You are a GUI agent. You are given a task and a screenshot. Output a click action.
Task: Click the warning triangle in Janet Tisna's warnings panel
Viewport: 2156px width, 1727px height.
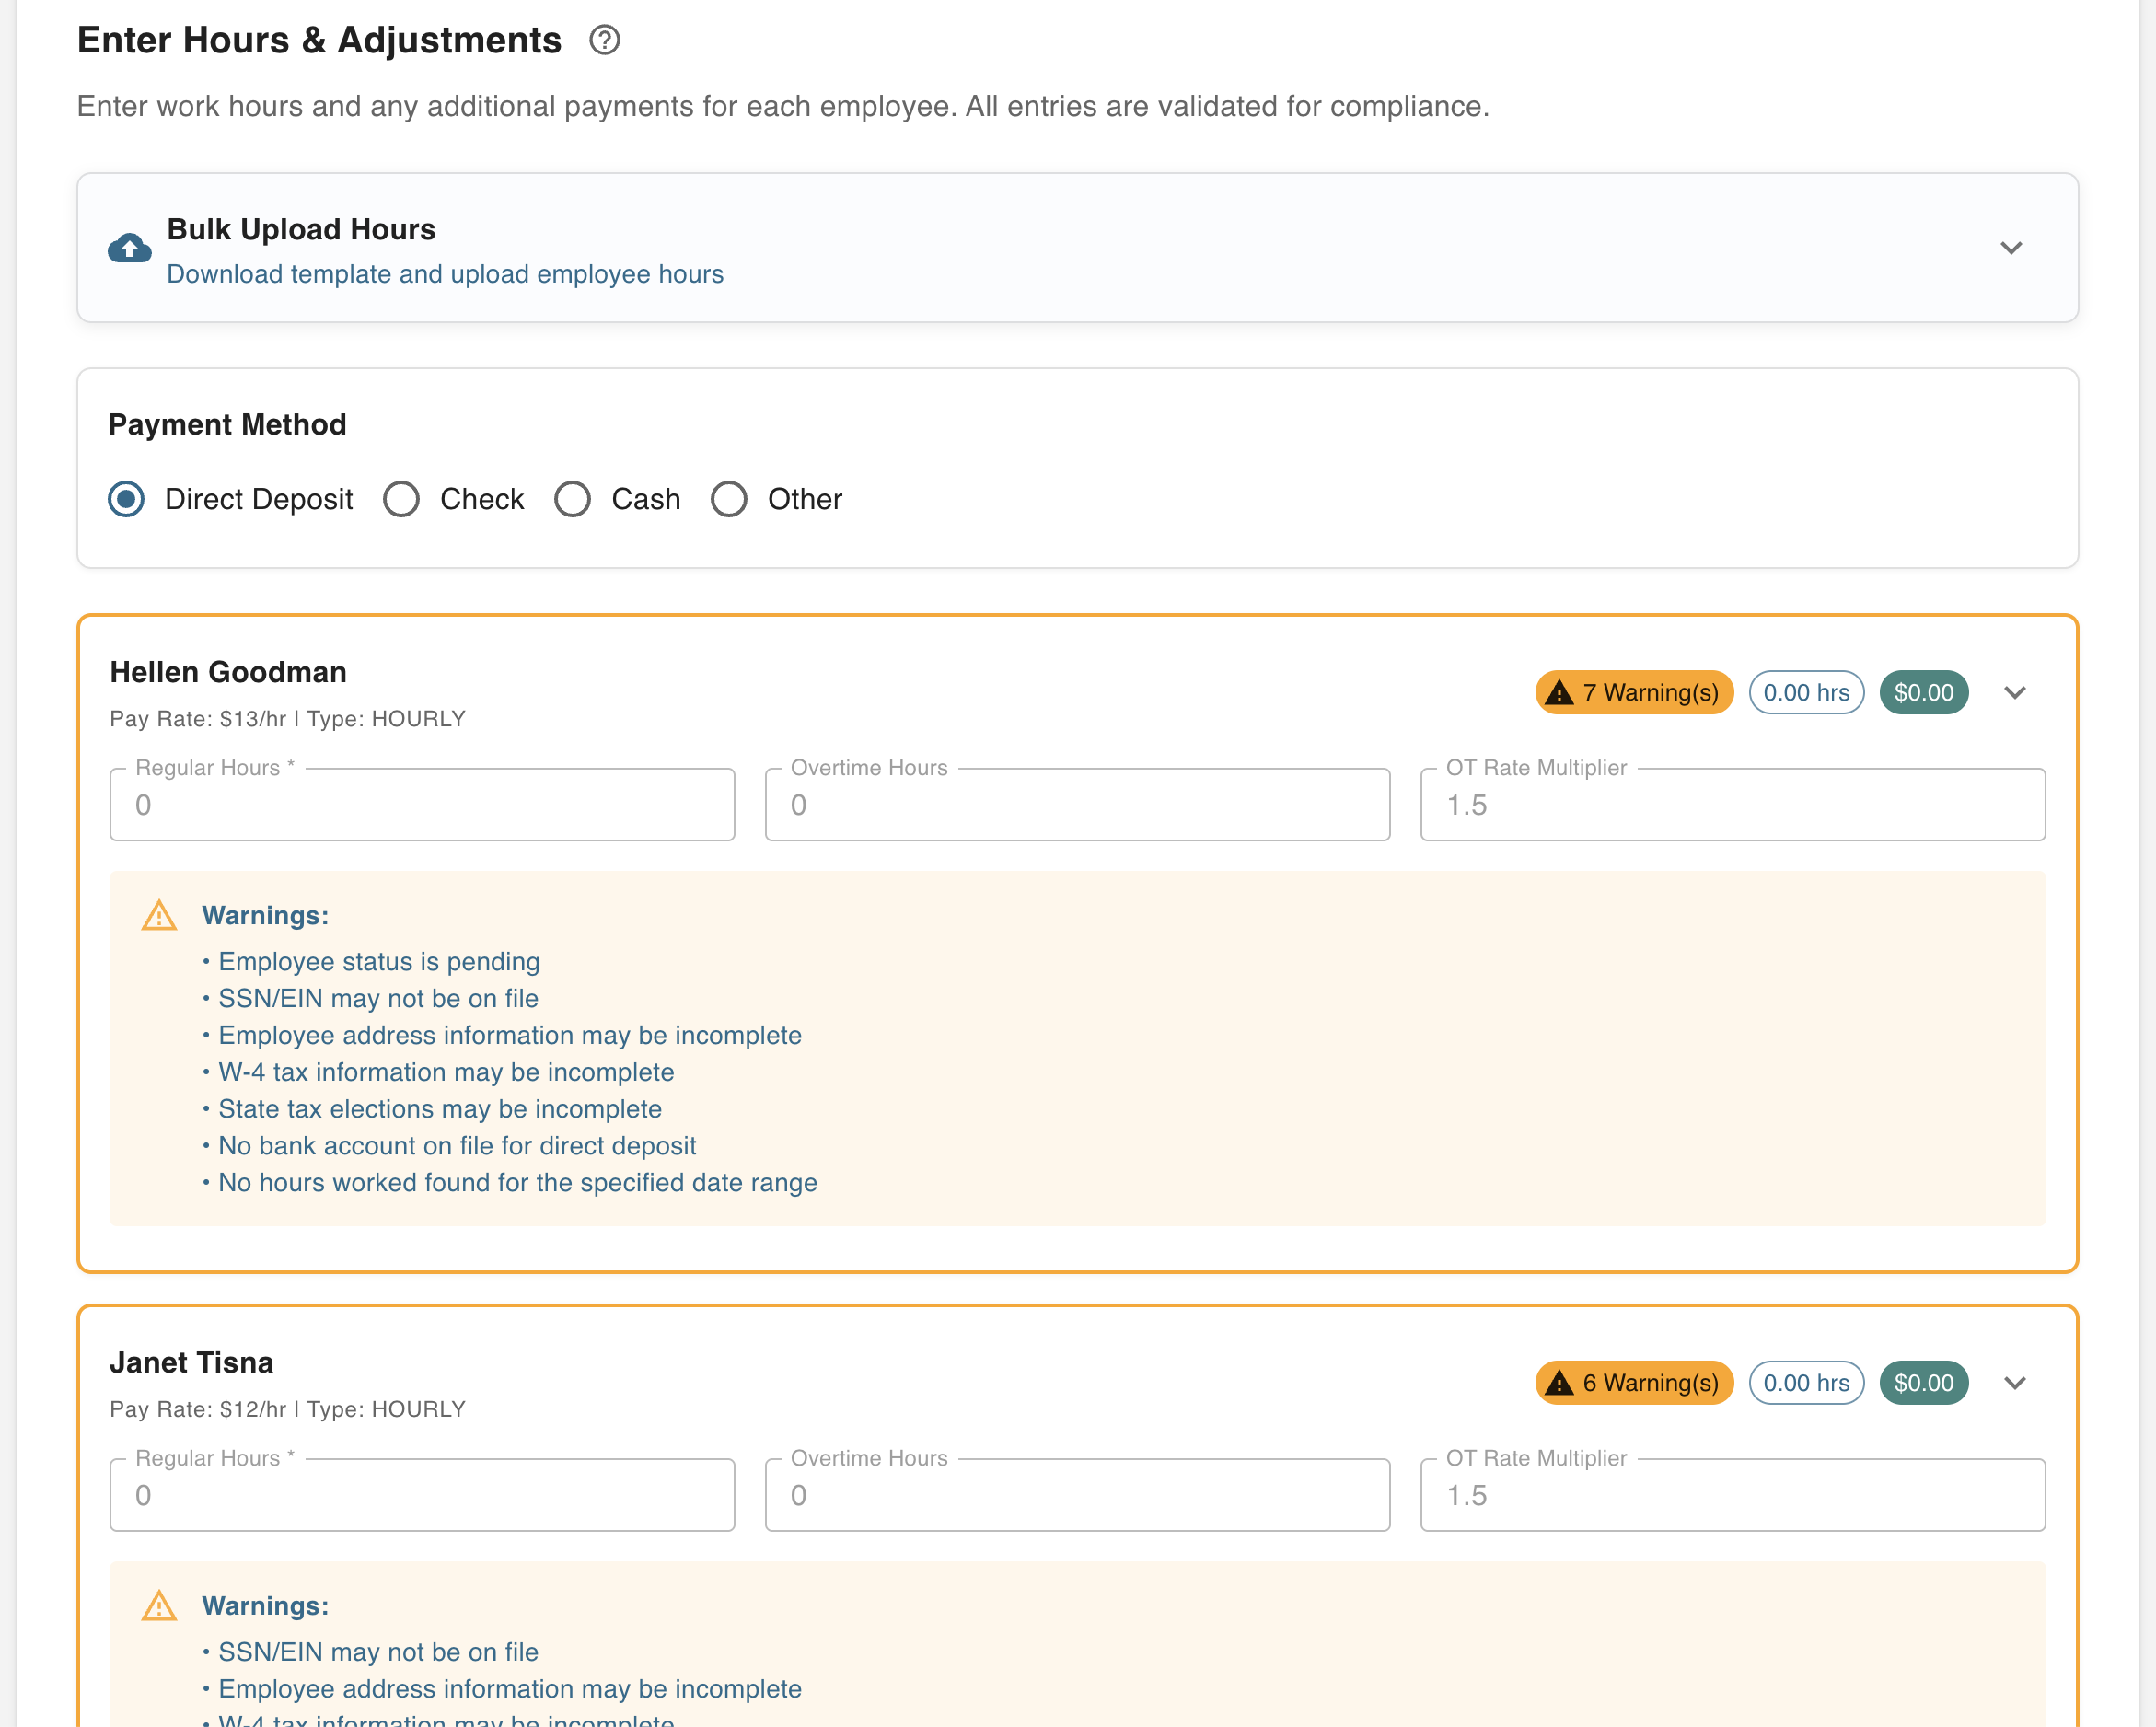pyautogui.click(x=159, y=1606)
